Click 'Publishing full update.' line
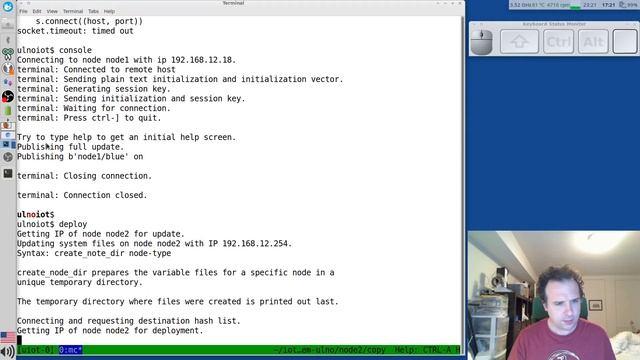640x360 pixels. (70, 147)
